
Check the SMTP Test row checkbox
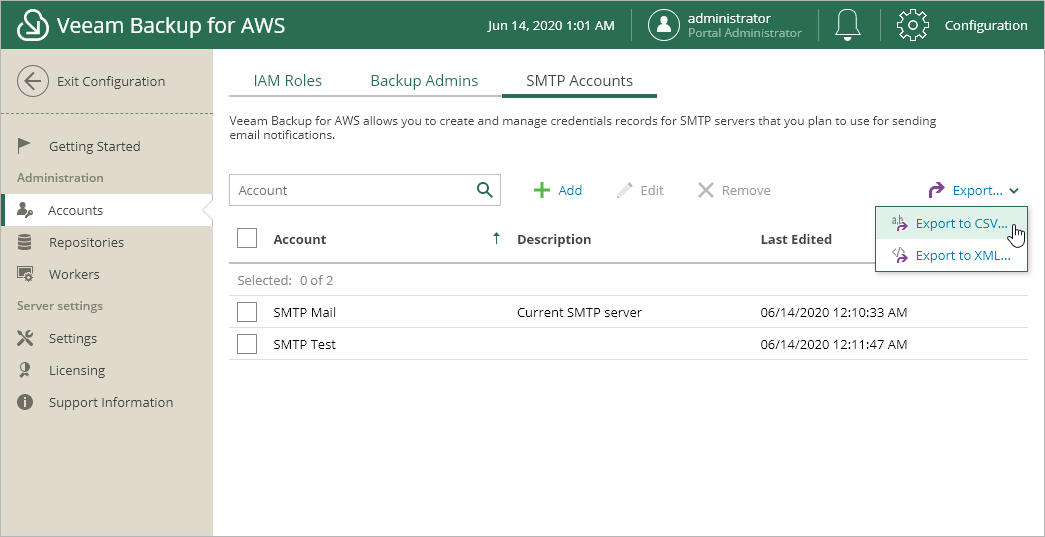(x=247, y=344)
